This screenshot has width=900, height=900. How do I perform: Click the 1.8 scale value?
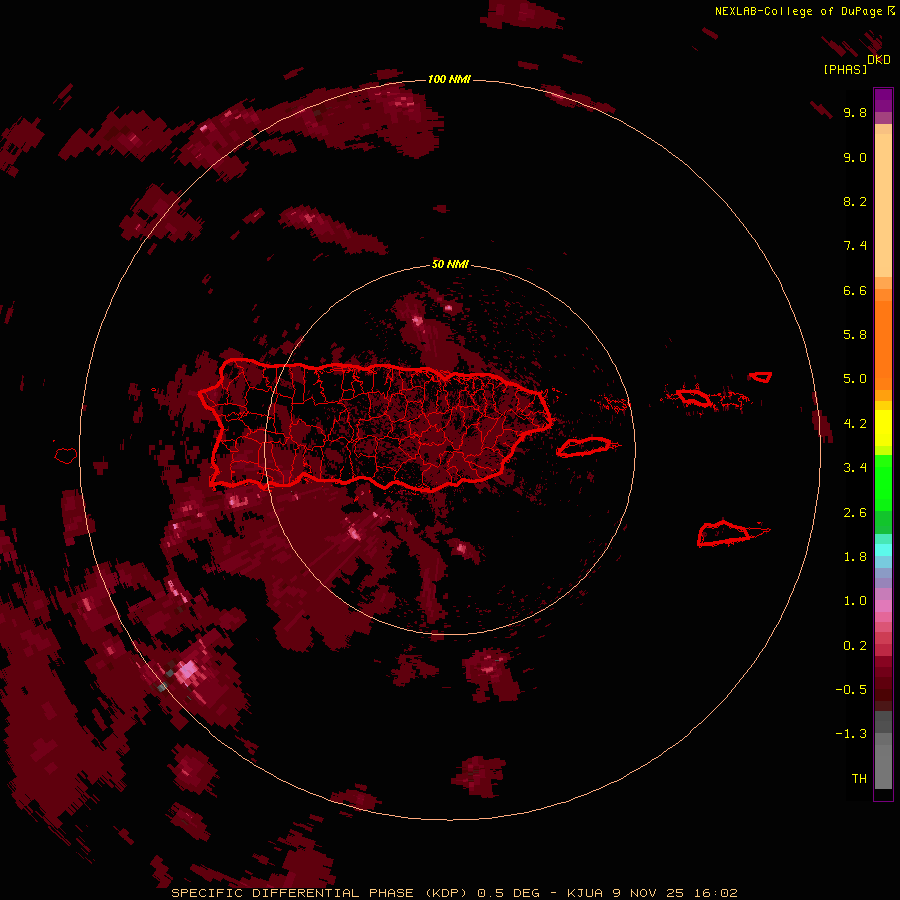tap(855, 557)
